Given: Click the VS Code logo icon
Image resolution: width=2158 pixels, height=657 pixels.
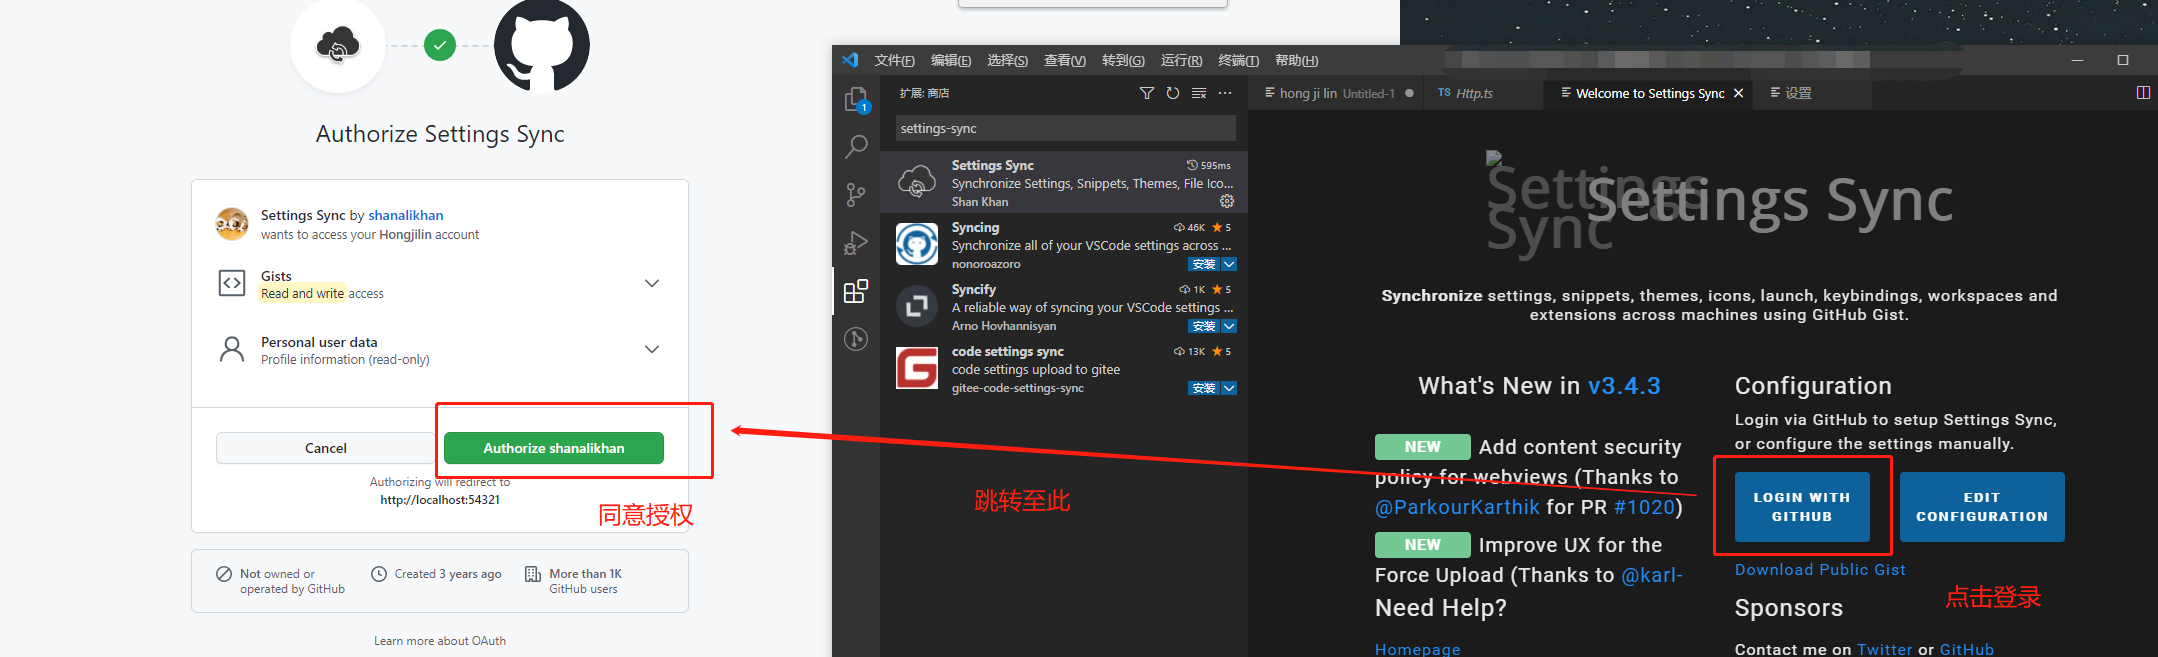Looking at the screenshot, I should click(850, 60).
